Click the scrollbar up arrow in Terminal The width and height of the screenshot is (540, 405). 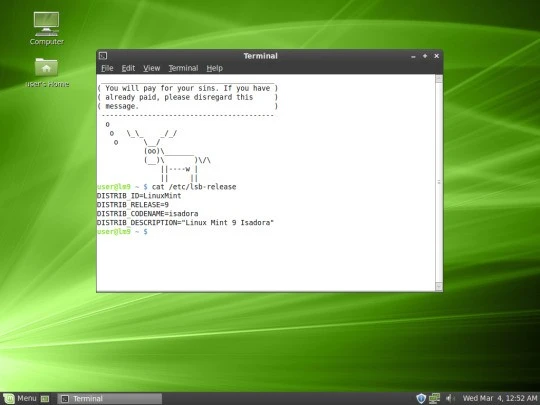click(439, 79)
